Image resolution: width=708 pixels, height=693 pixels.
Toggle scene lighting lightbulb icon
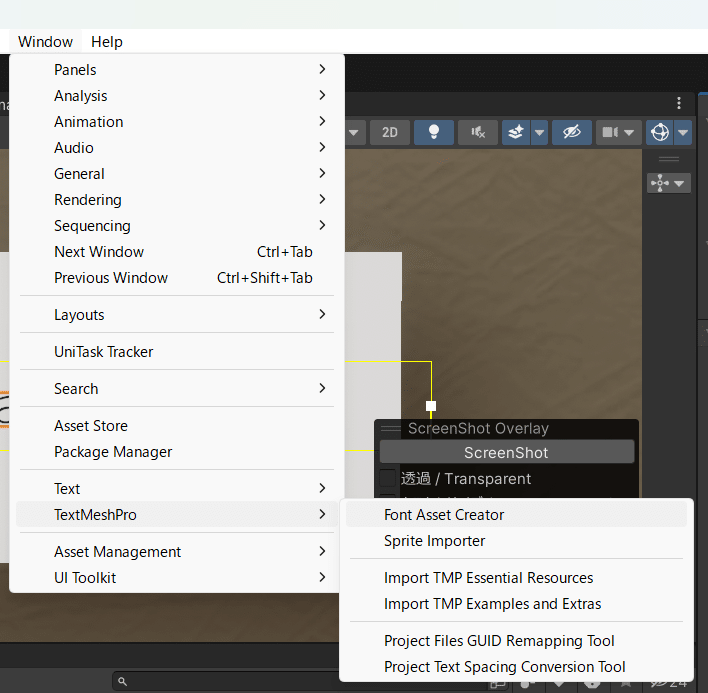click(434, 132)
